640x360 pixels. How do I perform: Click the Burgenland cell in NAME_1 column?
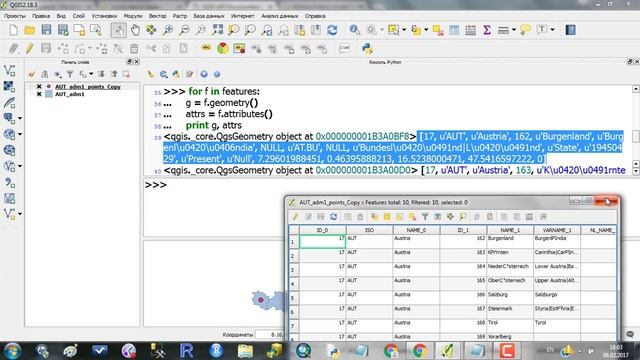tap(510, 242)
